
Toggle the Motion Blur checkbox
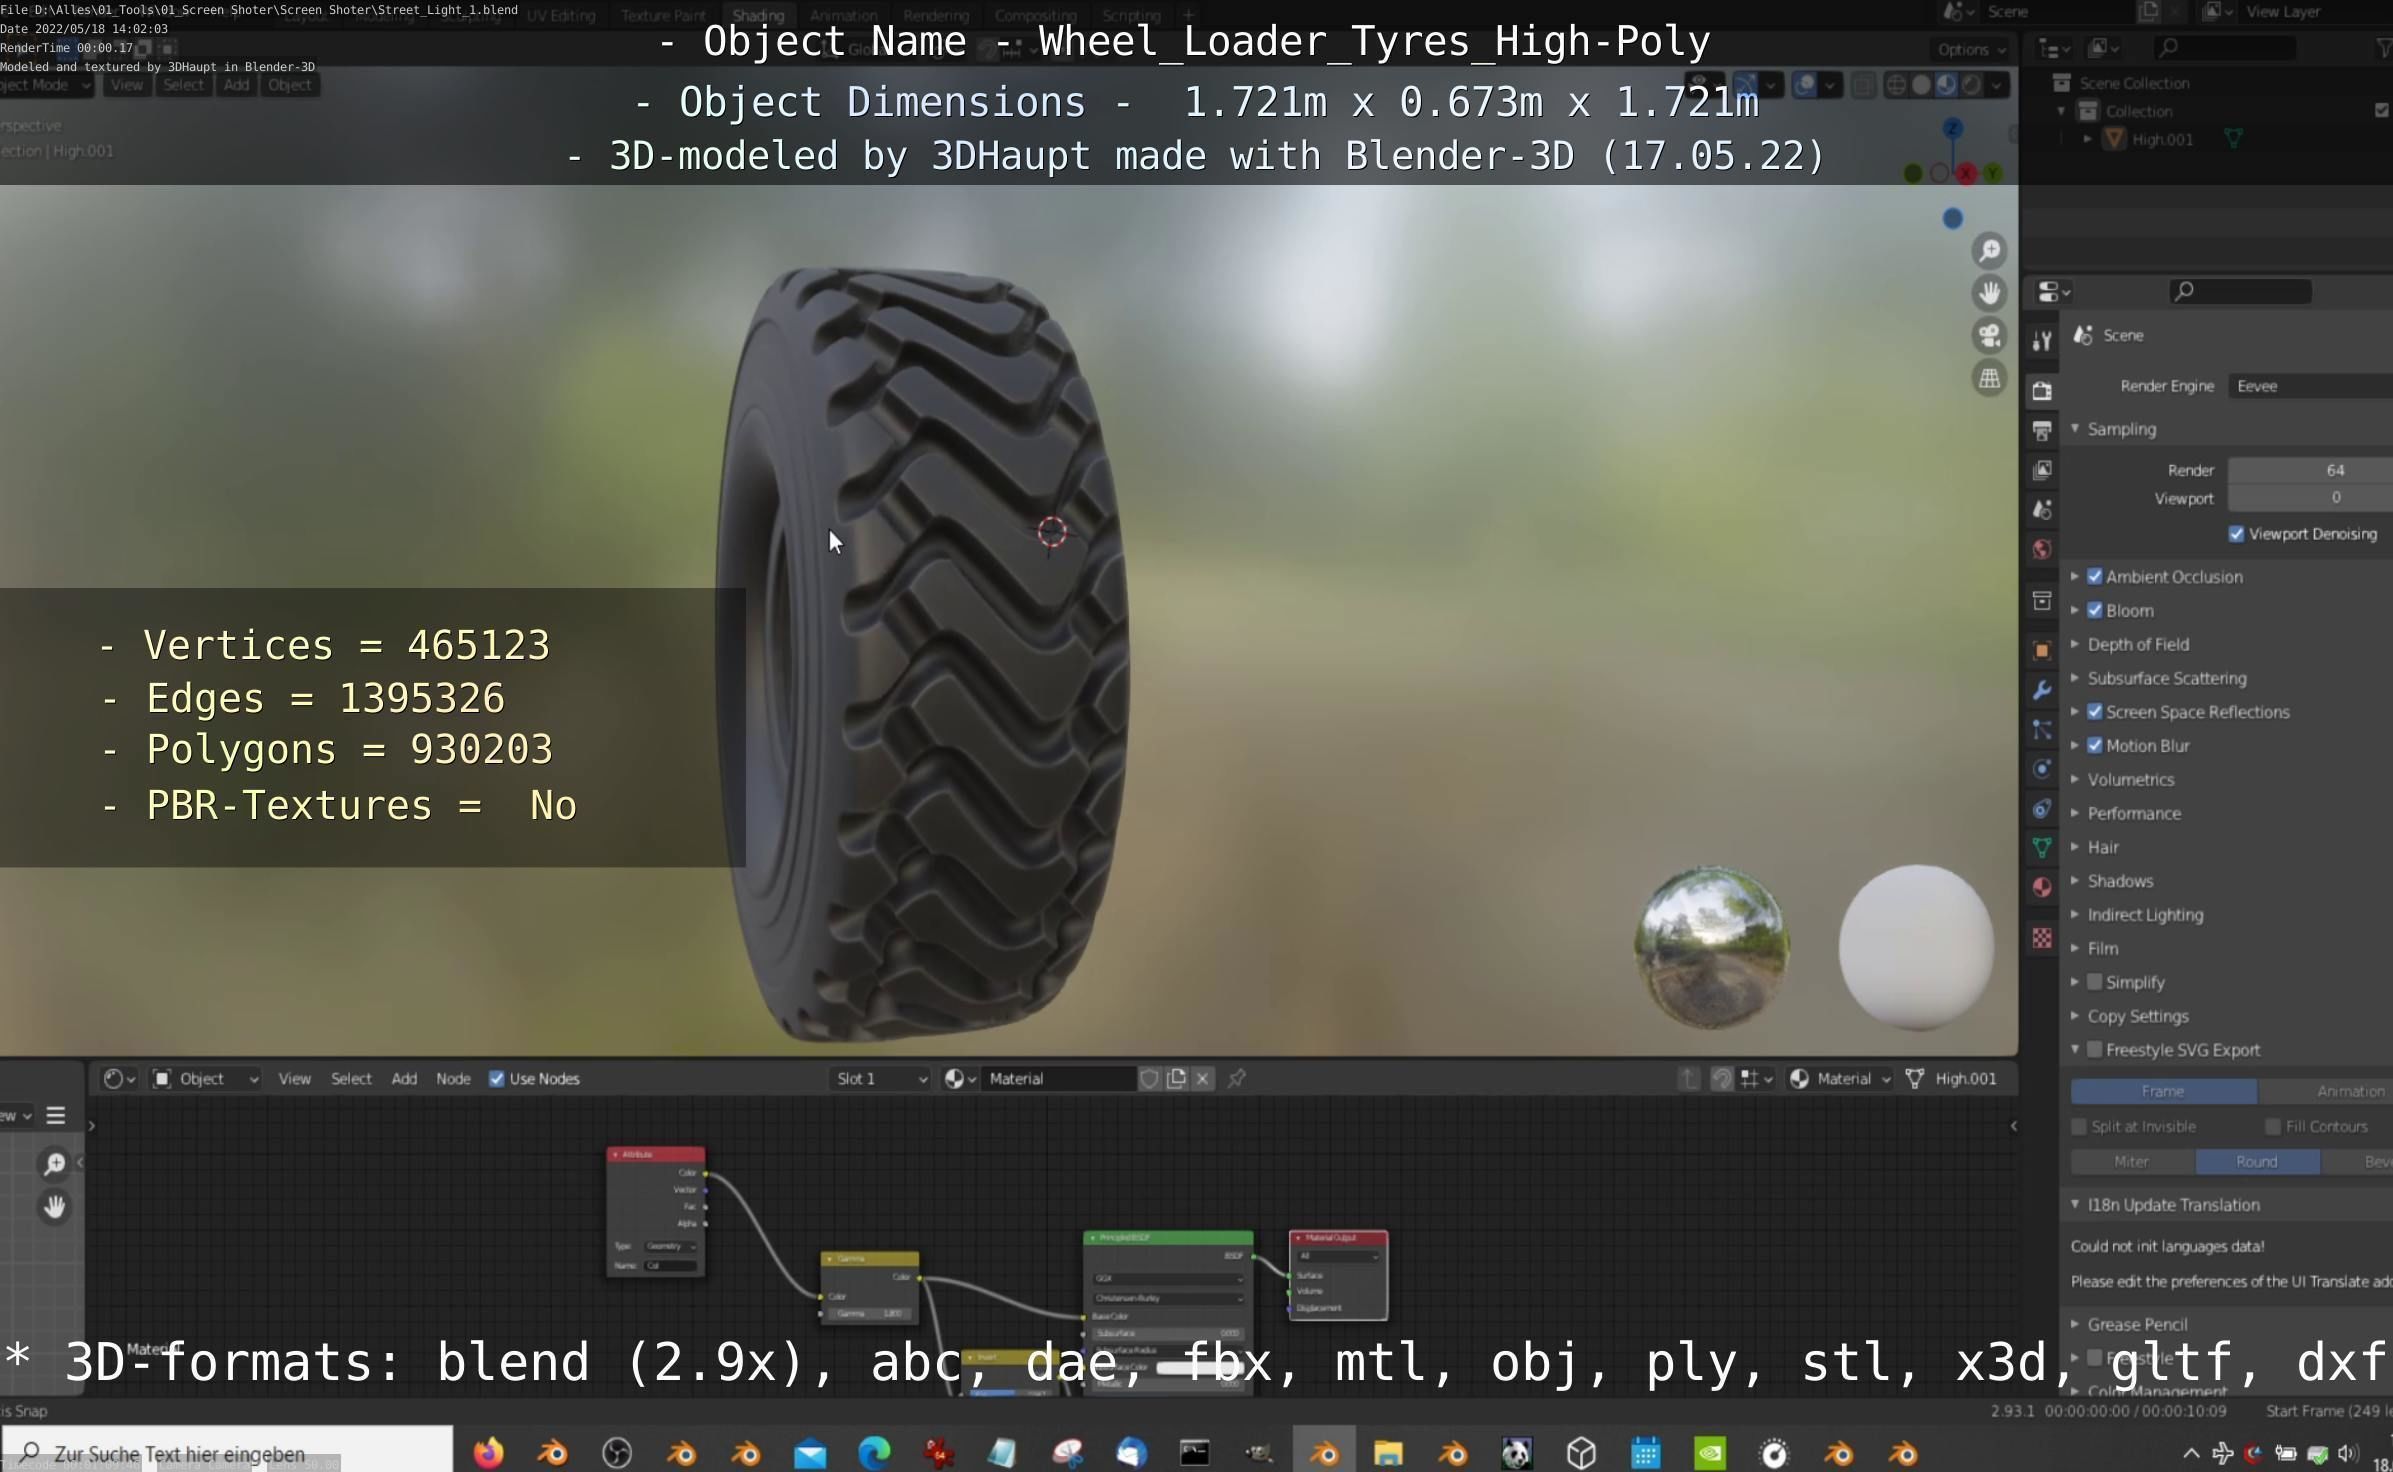(x=2095, y=745)
